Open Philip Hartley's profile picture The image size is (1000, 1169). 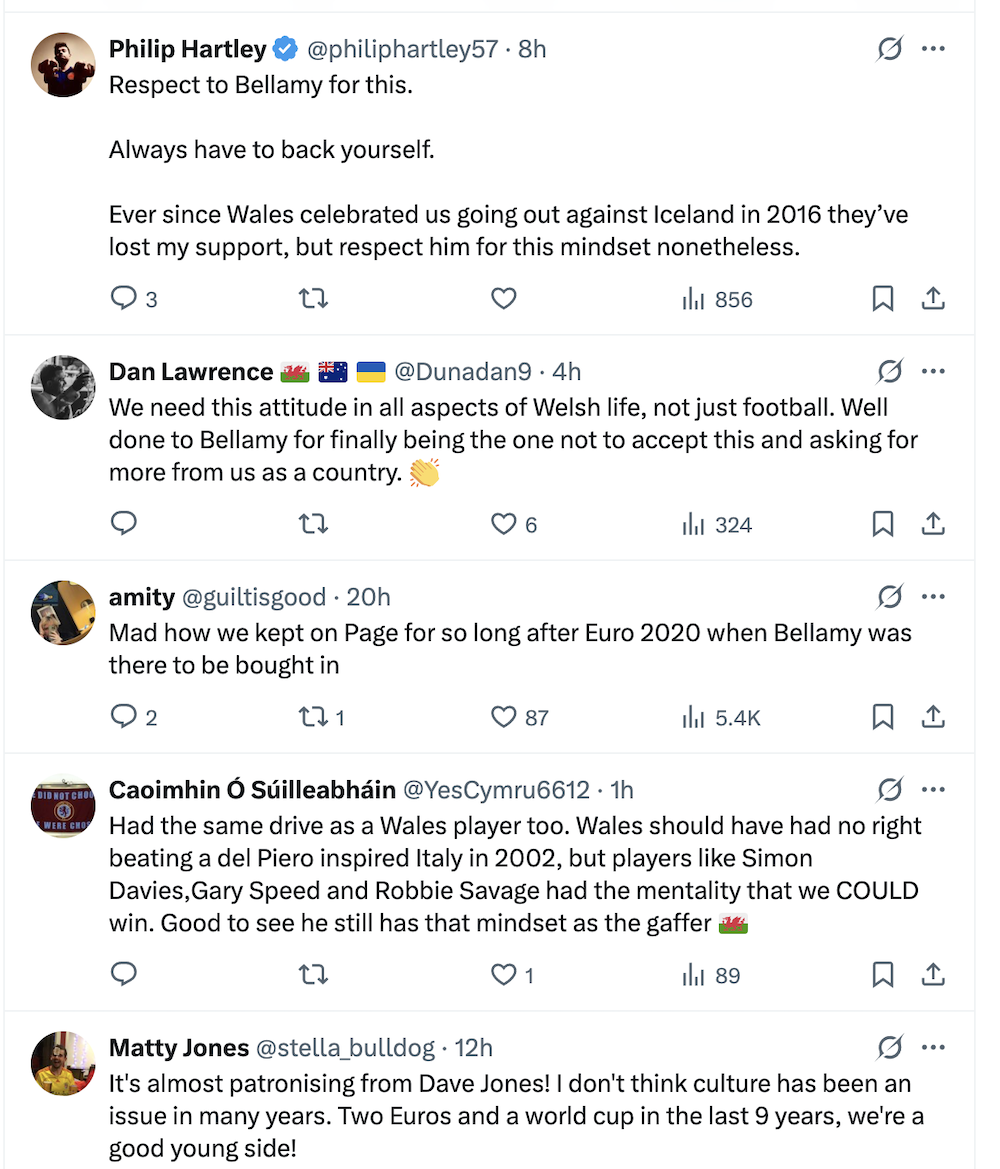(x=64, y=64)
